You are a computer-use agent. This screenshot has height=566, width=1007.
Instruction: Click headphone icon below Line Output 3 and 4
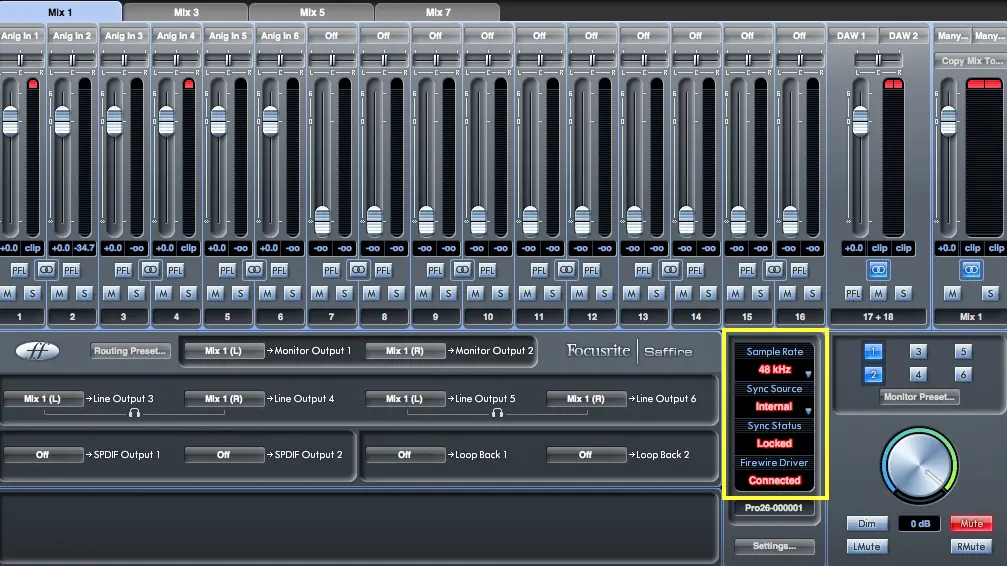133,412
